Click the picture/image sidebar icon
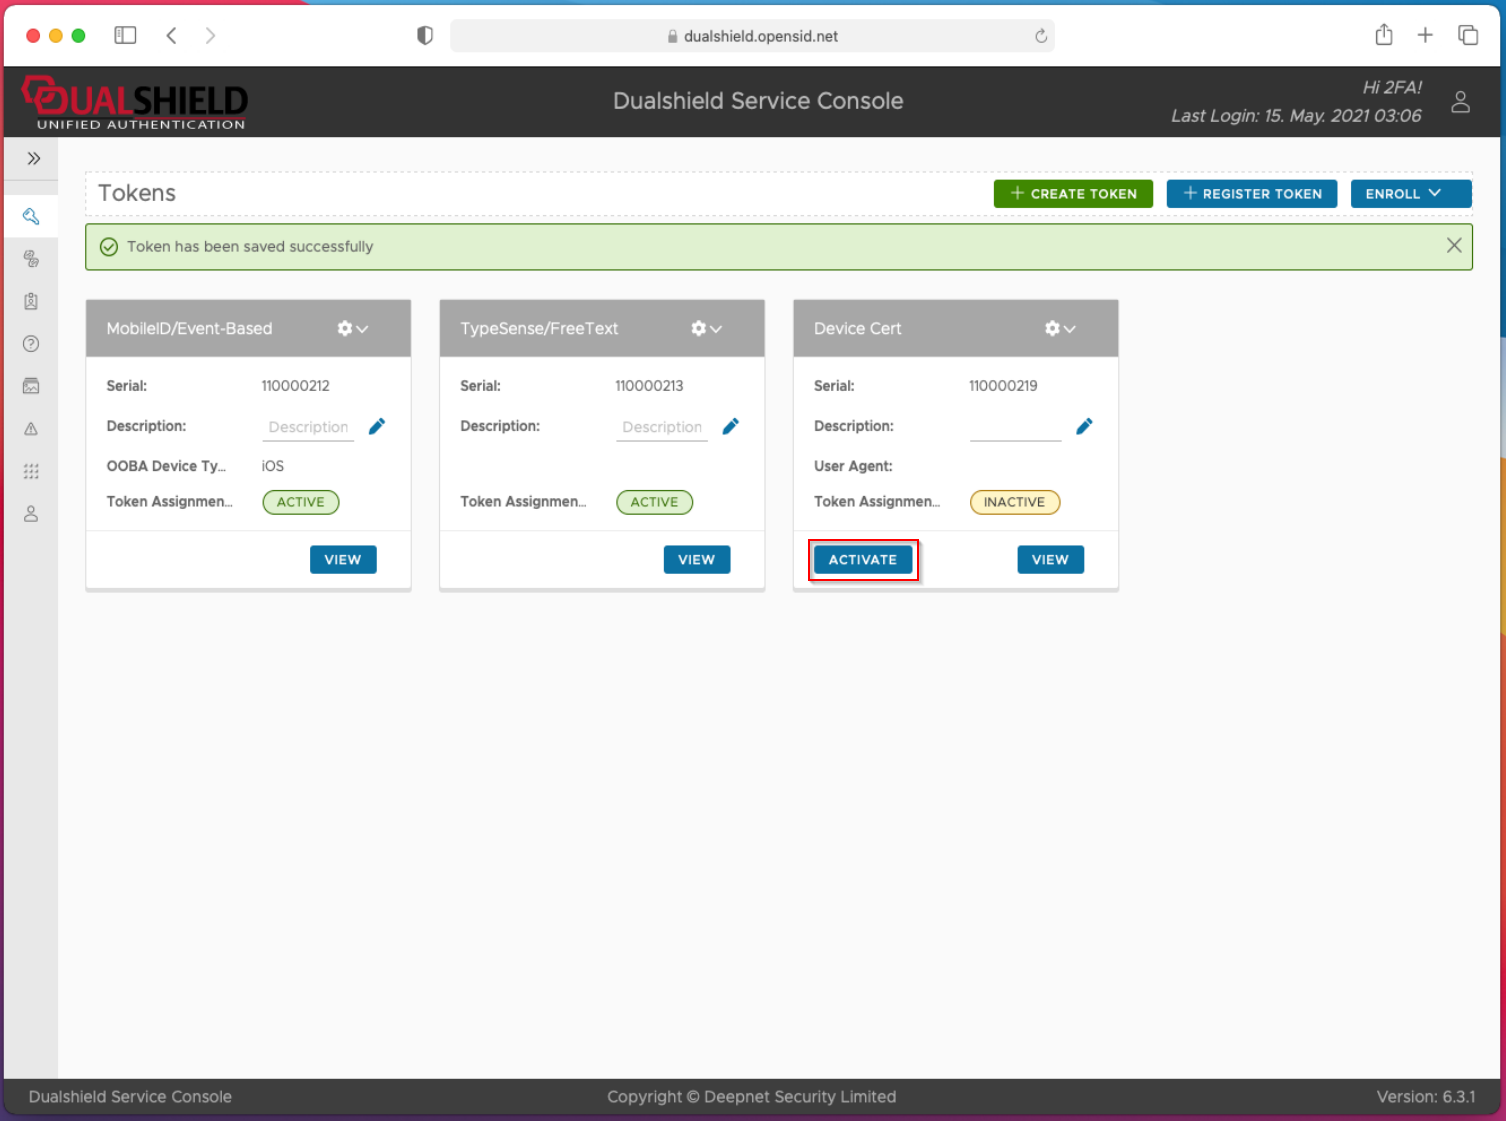The width and height of the screenshot is (1506, 1121). [x=31, y=386]
